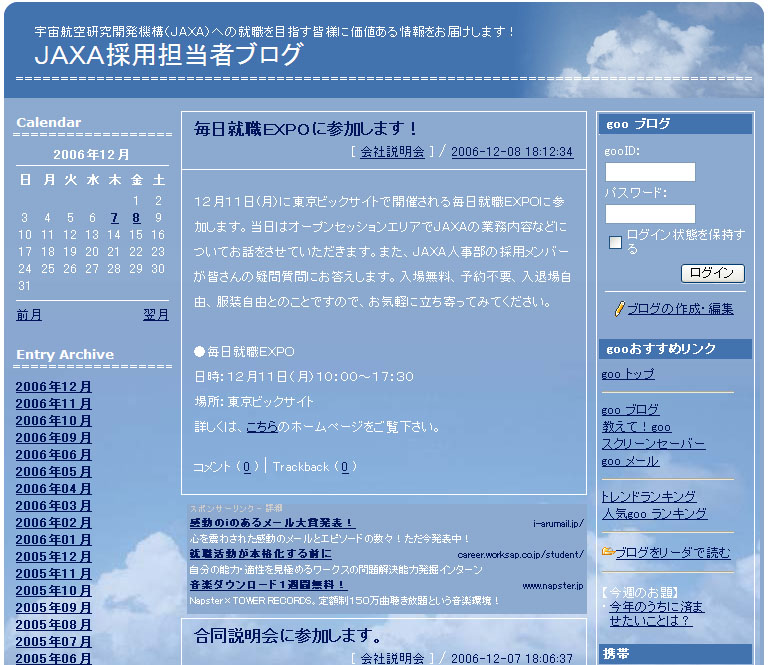Open the トレンドランキング link
The image size is (768, 665).
pos(648,497)
